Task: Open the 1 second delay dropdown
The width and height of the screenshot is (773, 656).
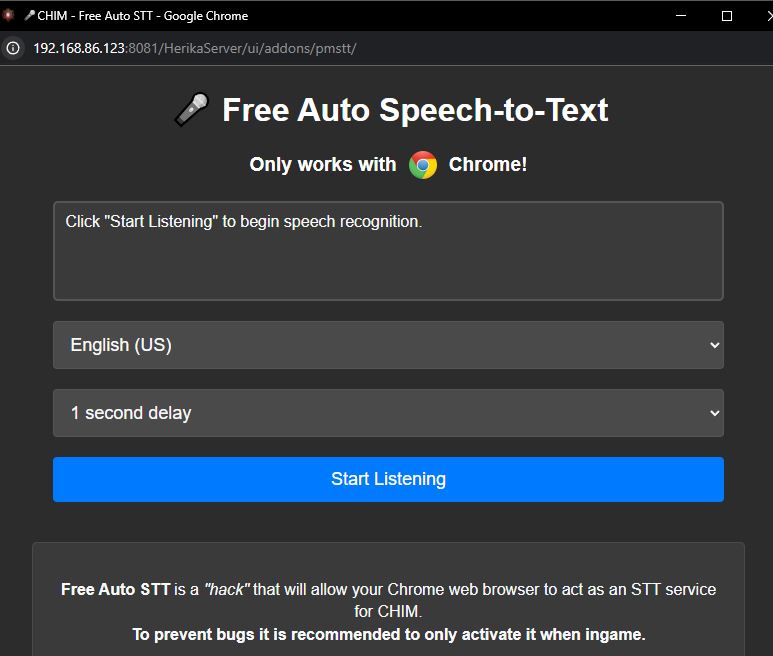Action: pos(388,413)
